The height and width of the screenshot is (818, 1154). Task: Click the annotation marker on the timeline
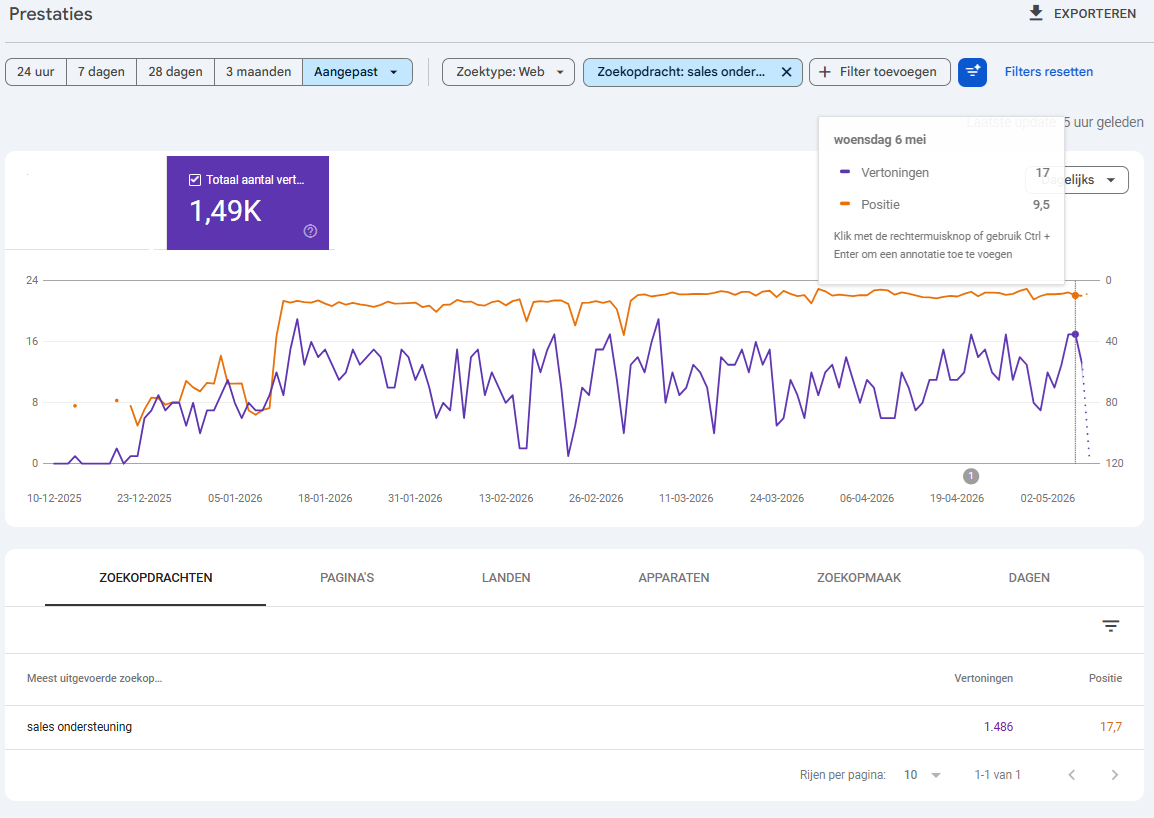(971, 476)
